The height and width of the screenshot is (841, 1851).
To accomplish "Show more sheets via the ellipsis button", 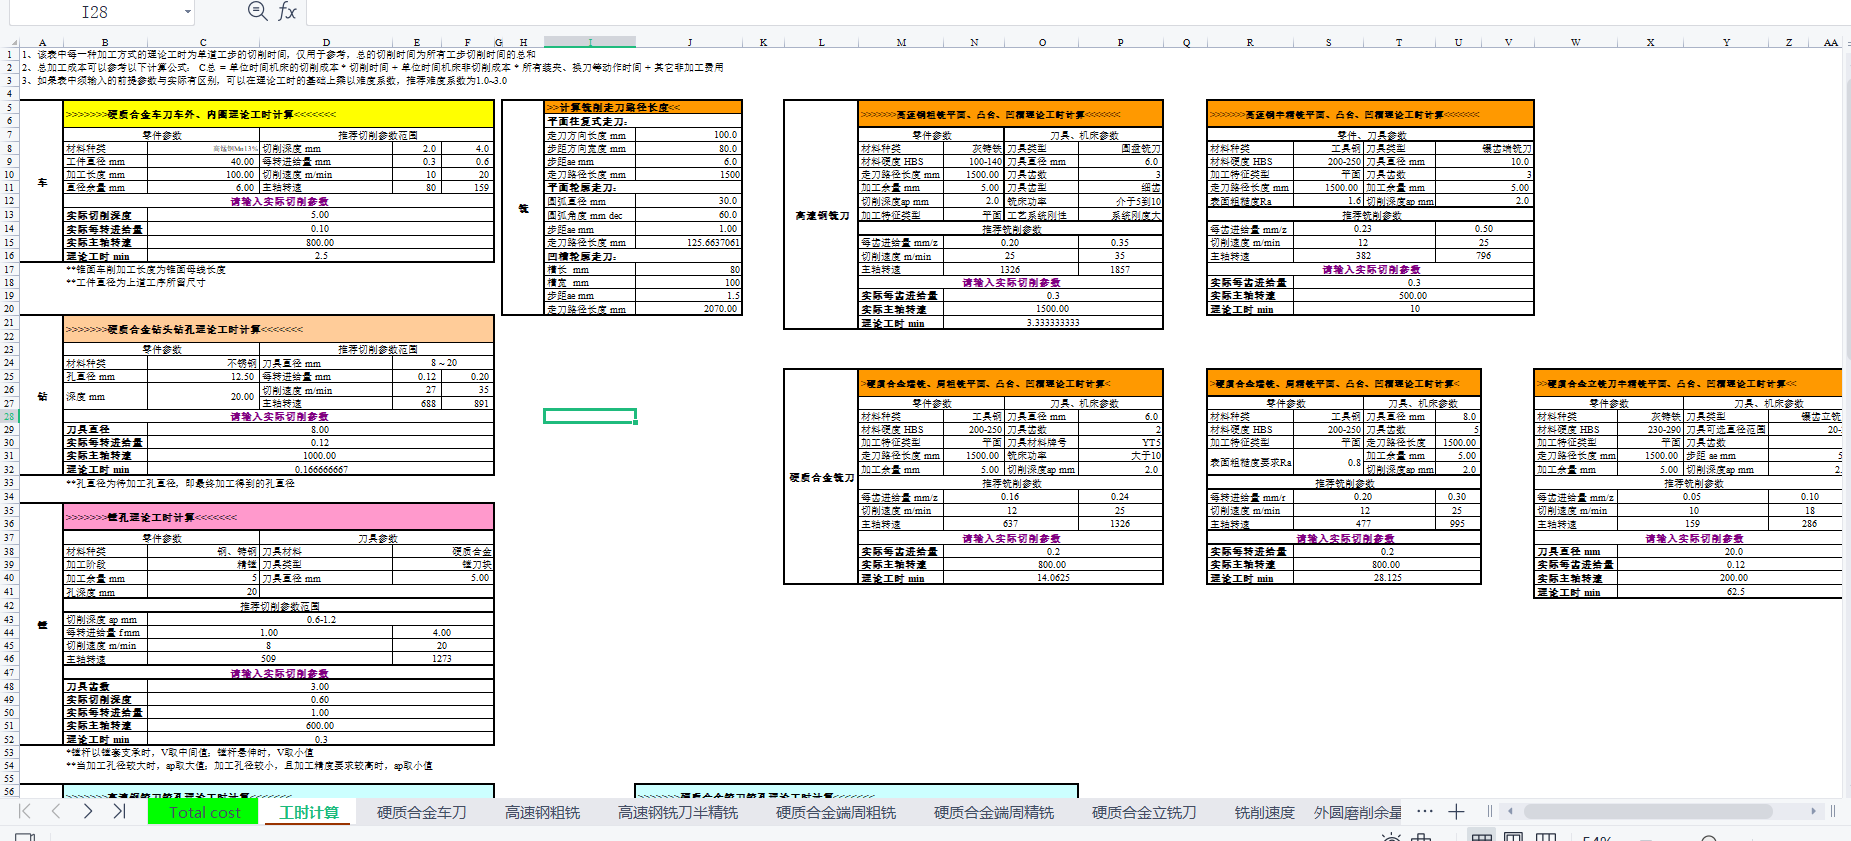I will (1425, 811).
